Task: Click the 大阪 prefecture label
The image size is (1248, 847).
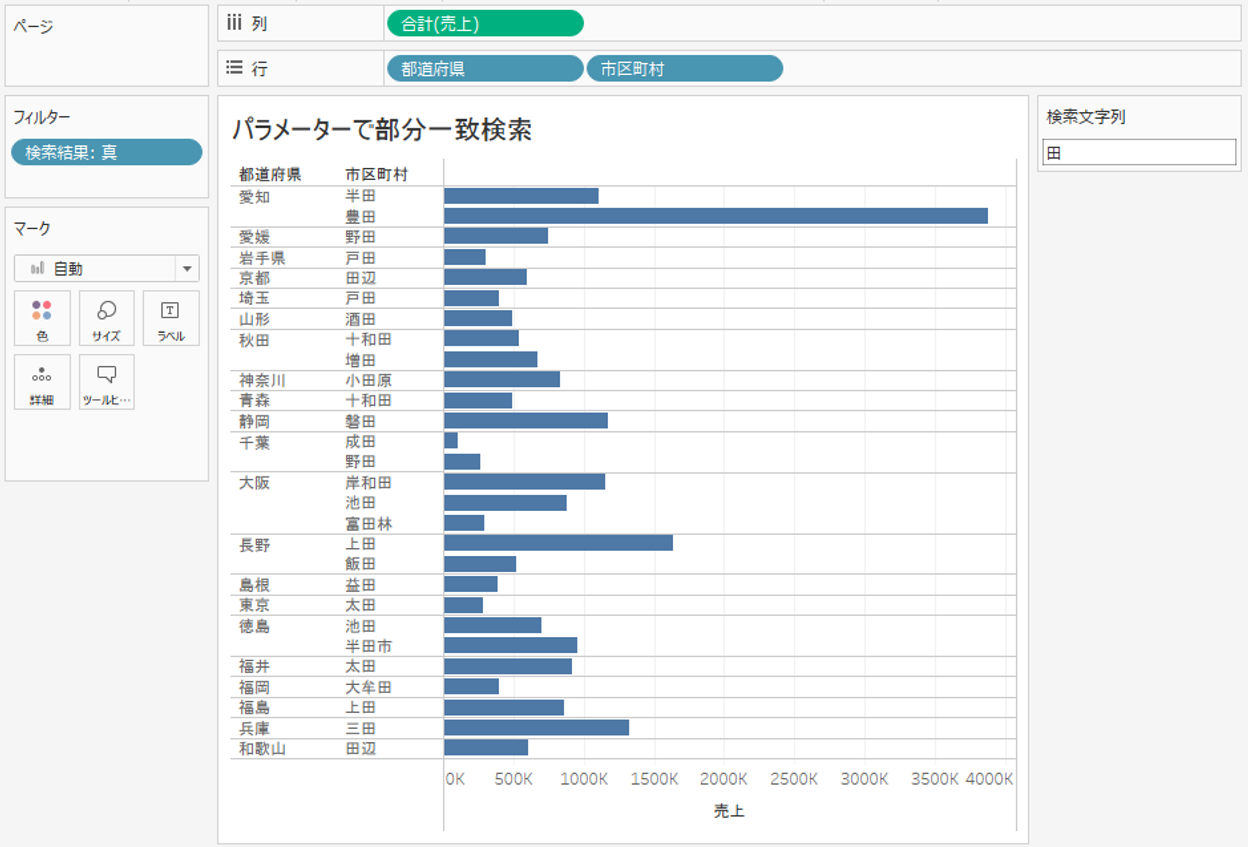Action: tap(254, 482)
